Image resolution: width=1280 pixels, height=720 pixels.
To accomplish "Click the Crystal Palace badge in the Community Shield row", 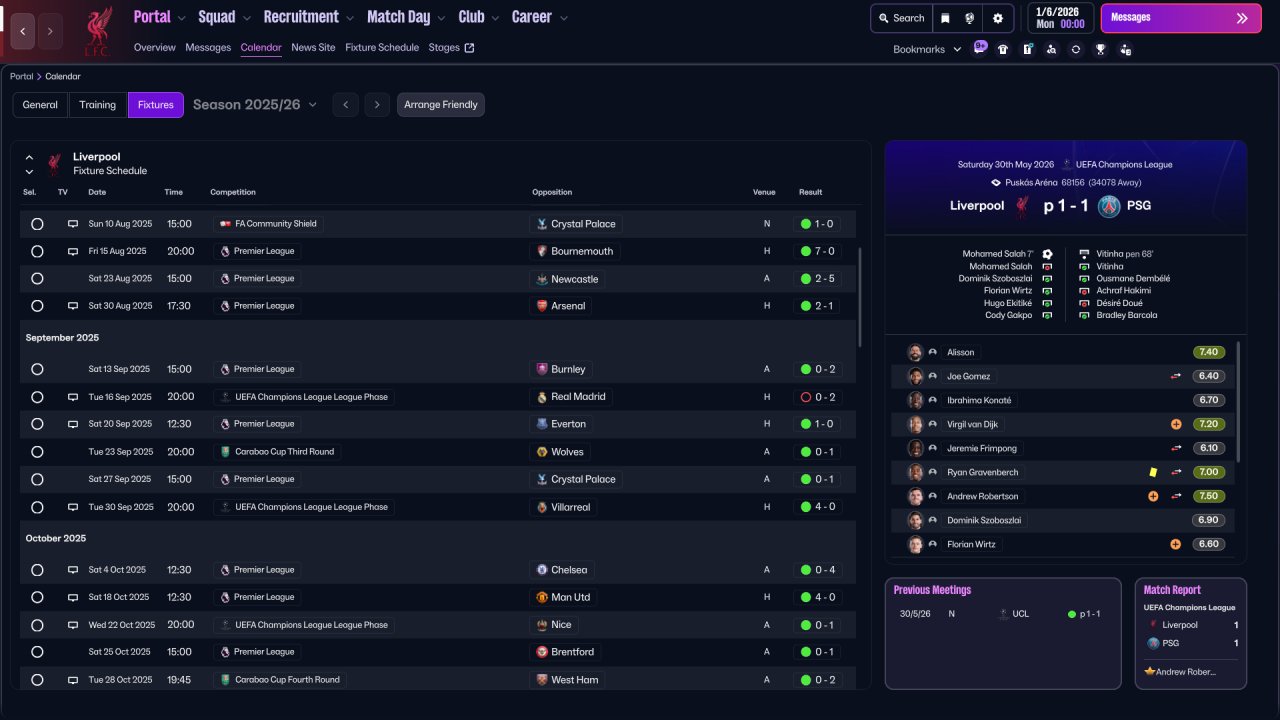I will 542,224.
